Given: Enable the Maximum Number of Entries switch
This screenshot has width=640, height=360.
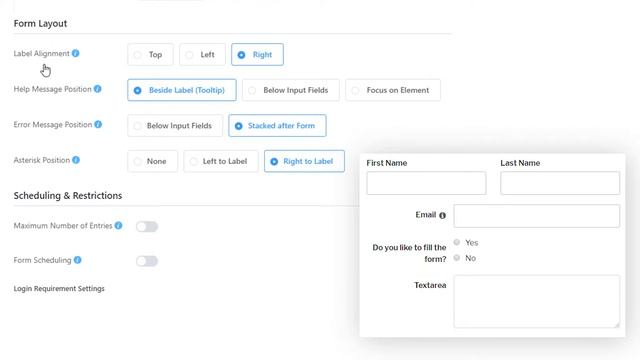Looking at the screenshot, I should (x=147, y=226).
